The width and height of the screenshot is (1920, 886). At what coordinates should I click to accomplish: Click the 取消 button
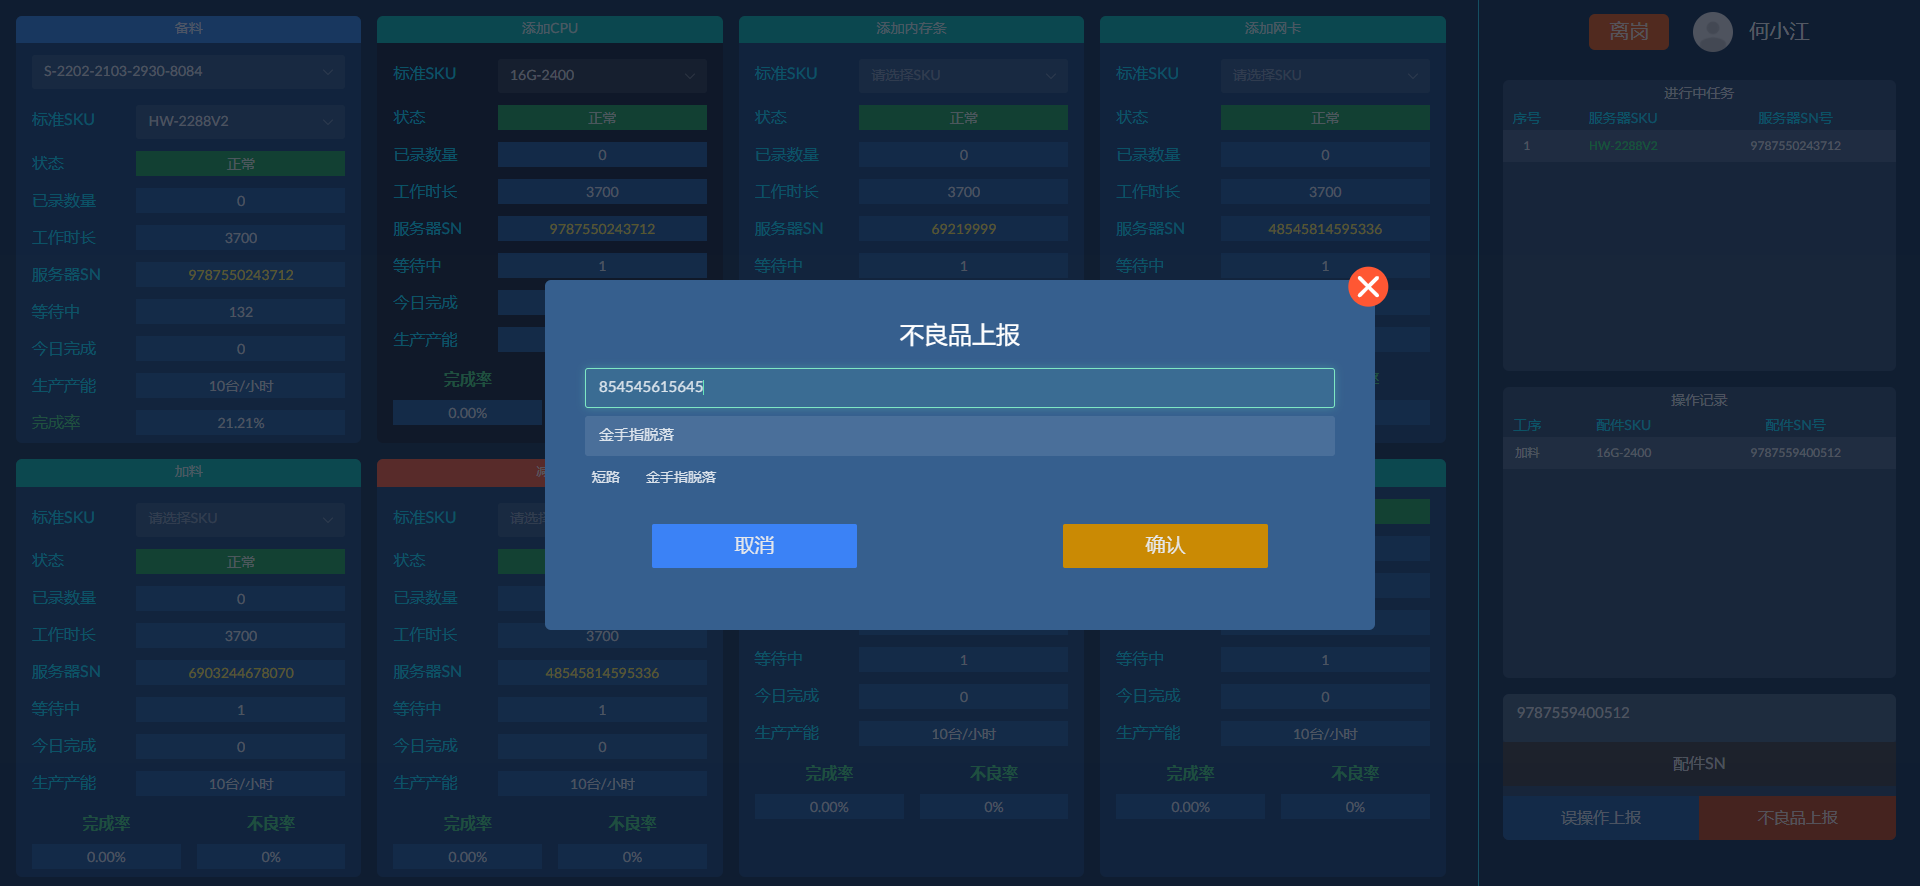click(754, 546)
